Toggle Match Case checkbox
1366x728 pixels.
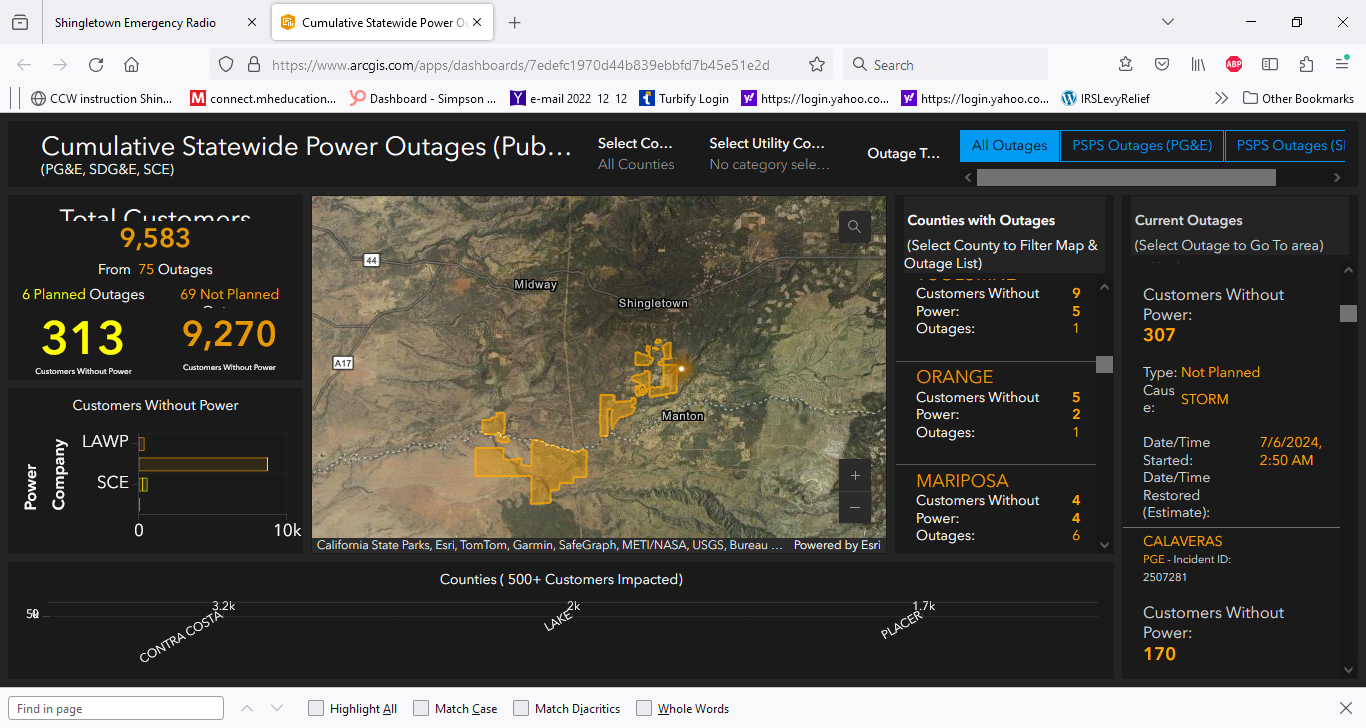coord(421,709)
